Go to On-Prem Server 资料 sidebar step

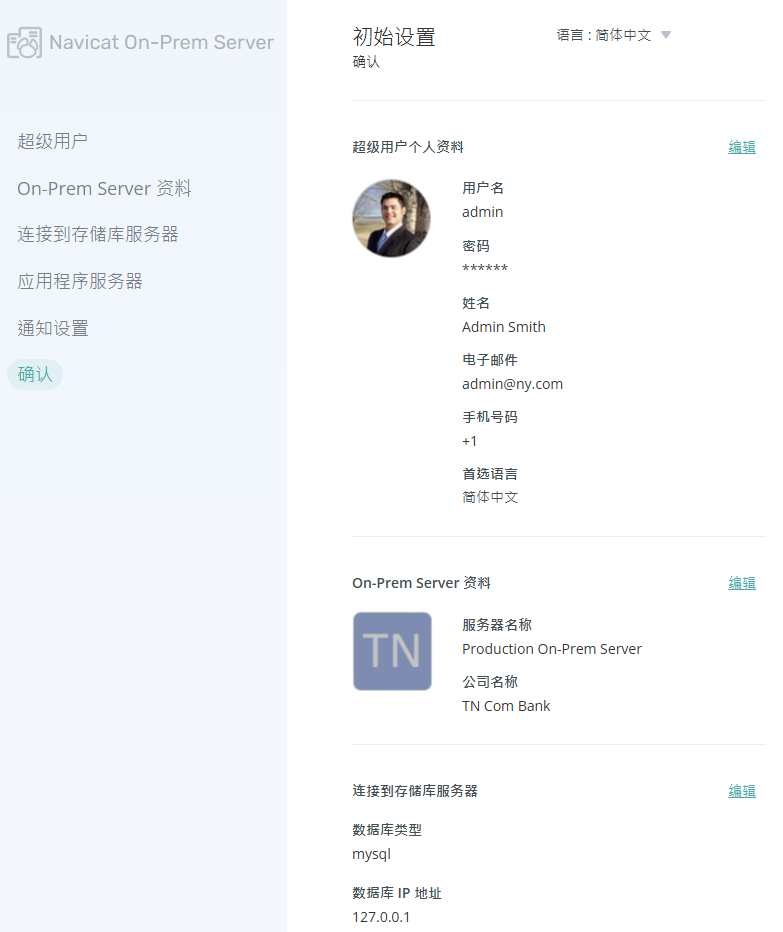[104, 188]
